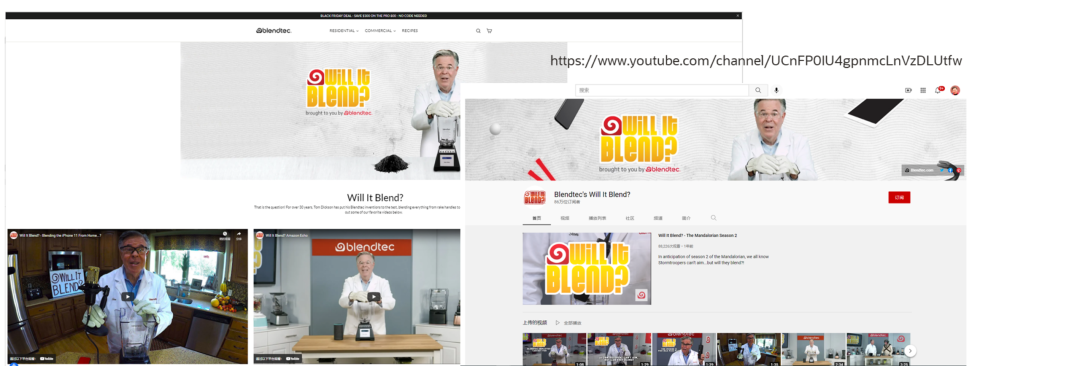Open the third uploaded video thumbnail

(x=684, y=349)
